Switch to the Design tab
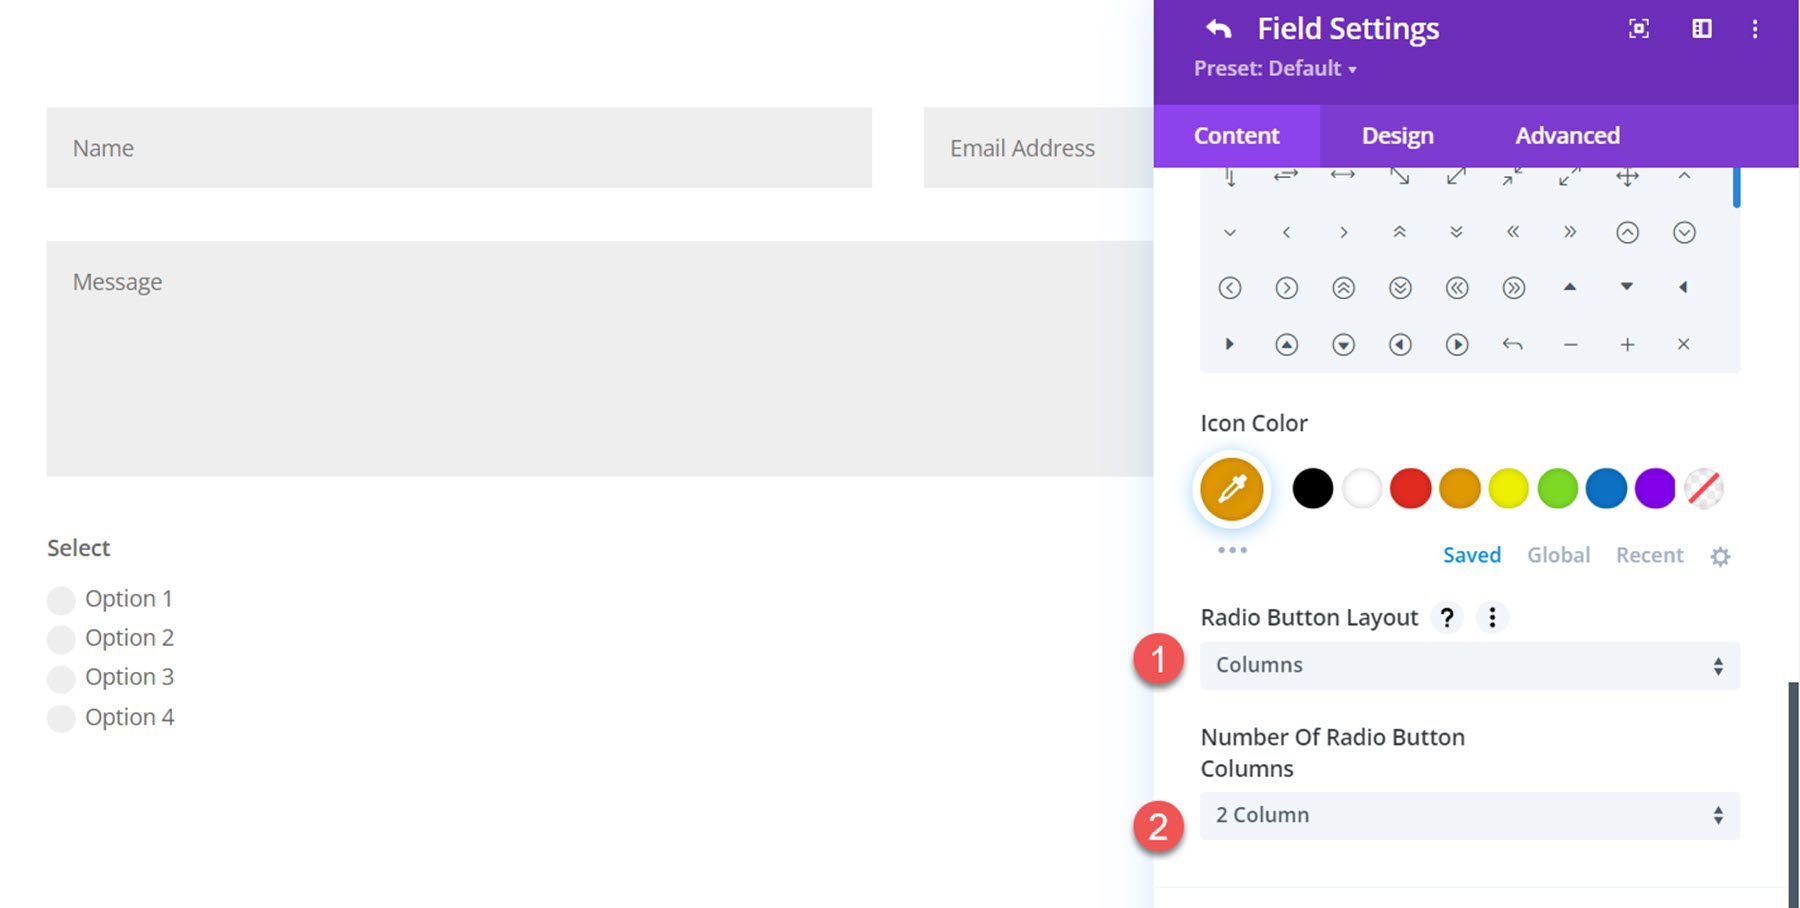Viewport: 1800px width, 908px height. 1397,136
